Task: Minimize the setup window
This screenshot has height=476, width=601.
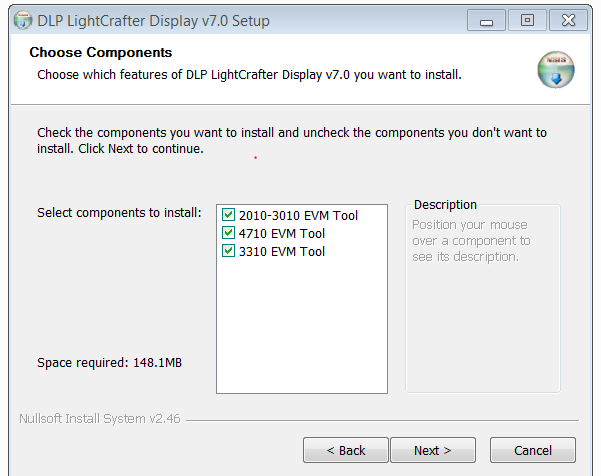Action: [486, 20]
